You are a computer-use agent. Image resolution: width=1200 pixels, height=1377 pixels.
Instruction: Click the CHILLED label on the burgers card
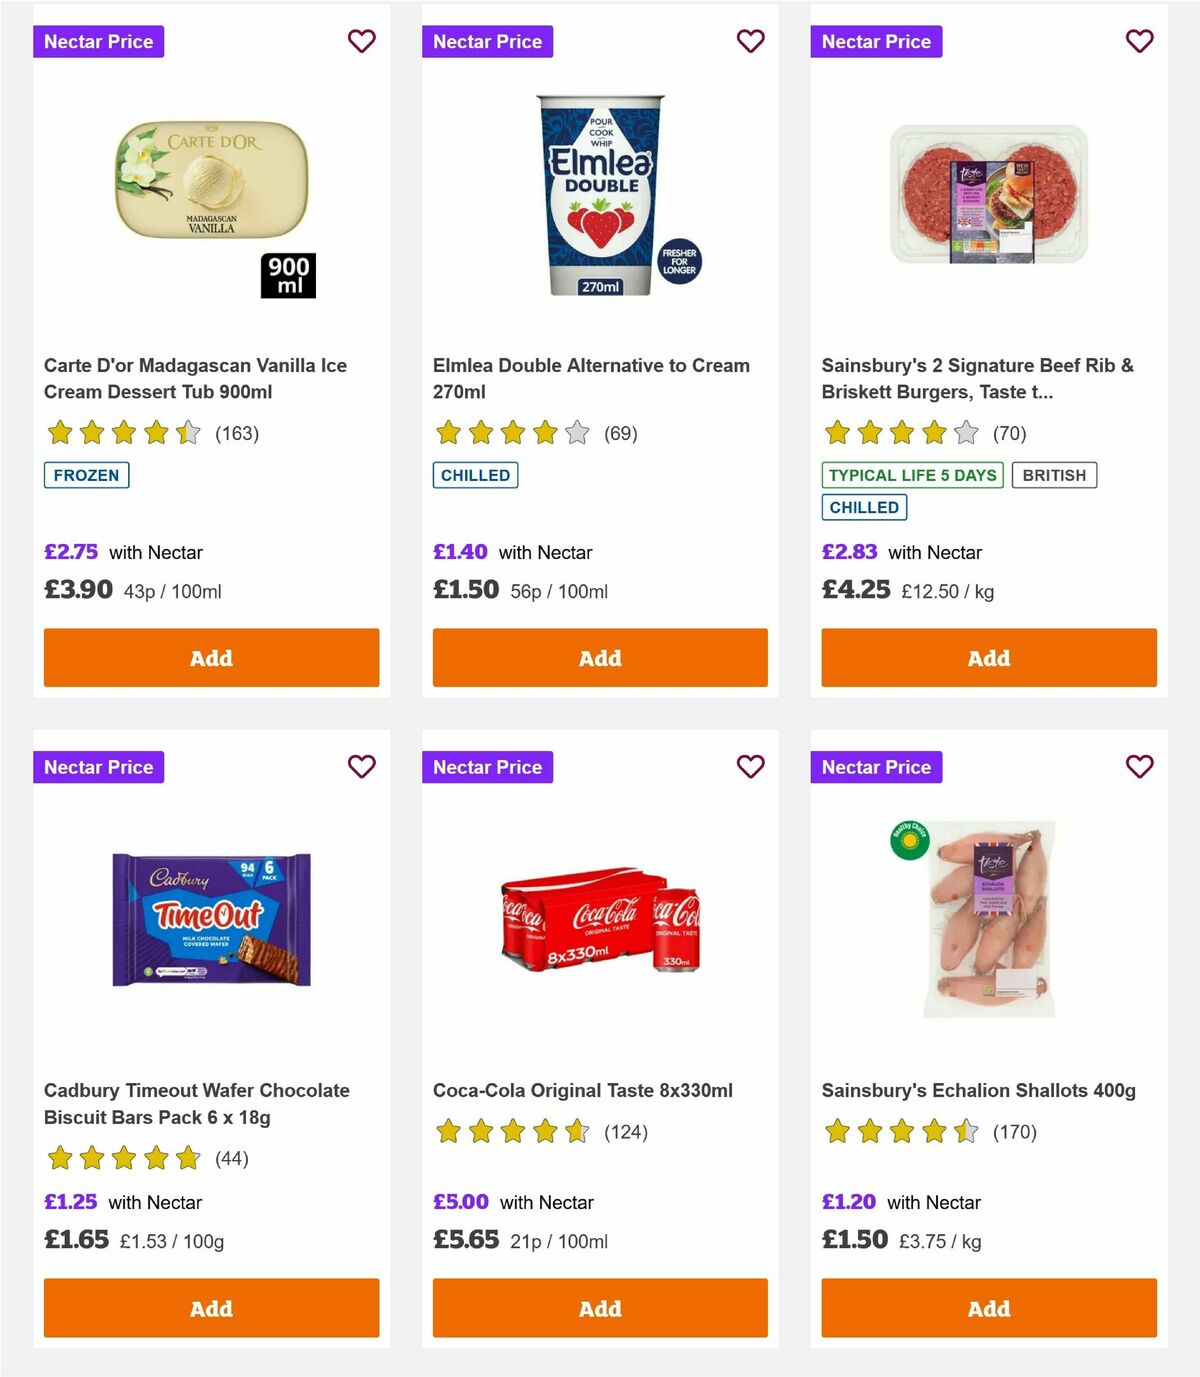coord(864,507)
